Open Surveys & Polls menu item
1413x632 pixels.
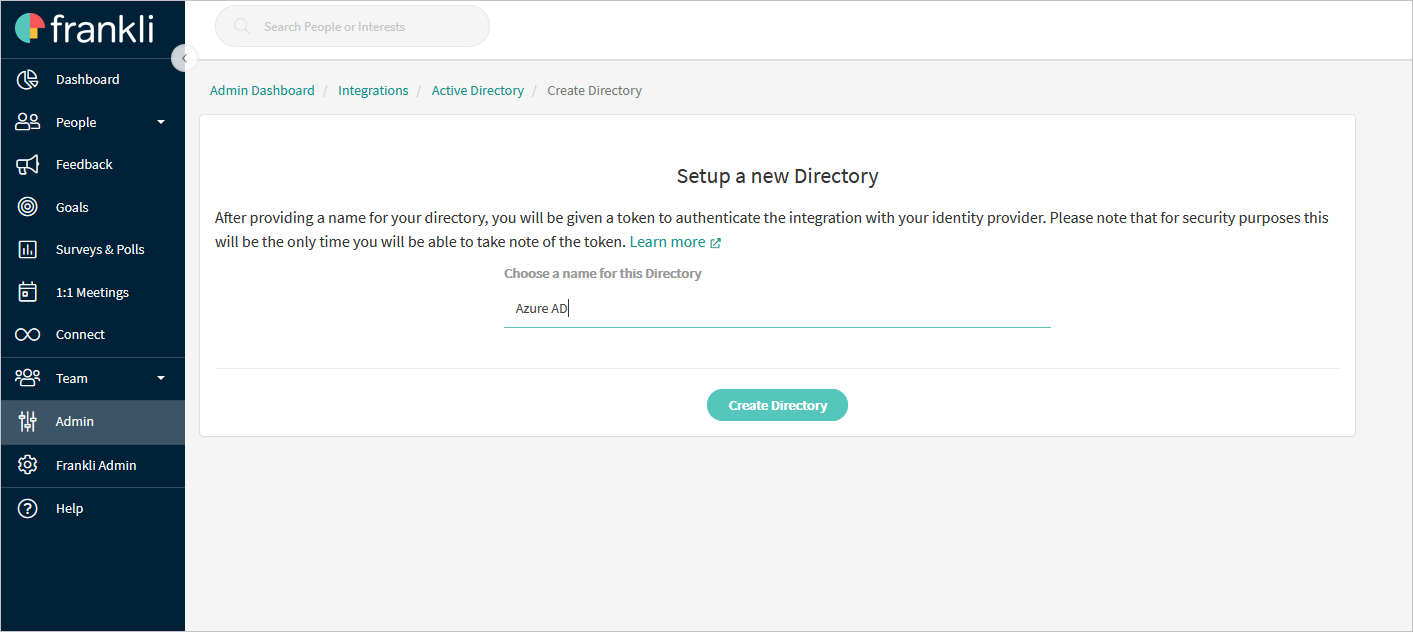(x=93, y=249)
